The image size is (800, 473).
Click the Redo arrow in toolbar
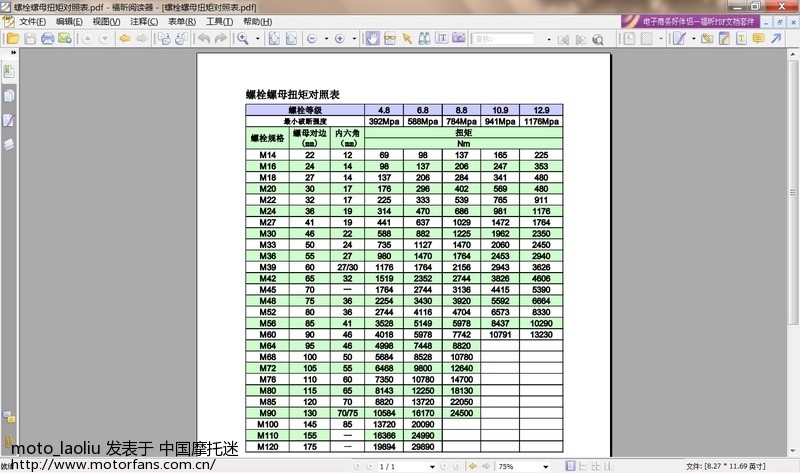(221, 39)
